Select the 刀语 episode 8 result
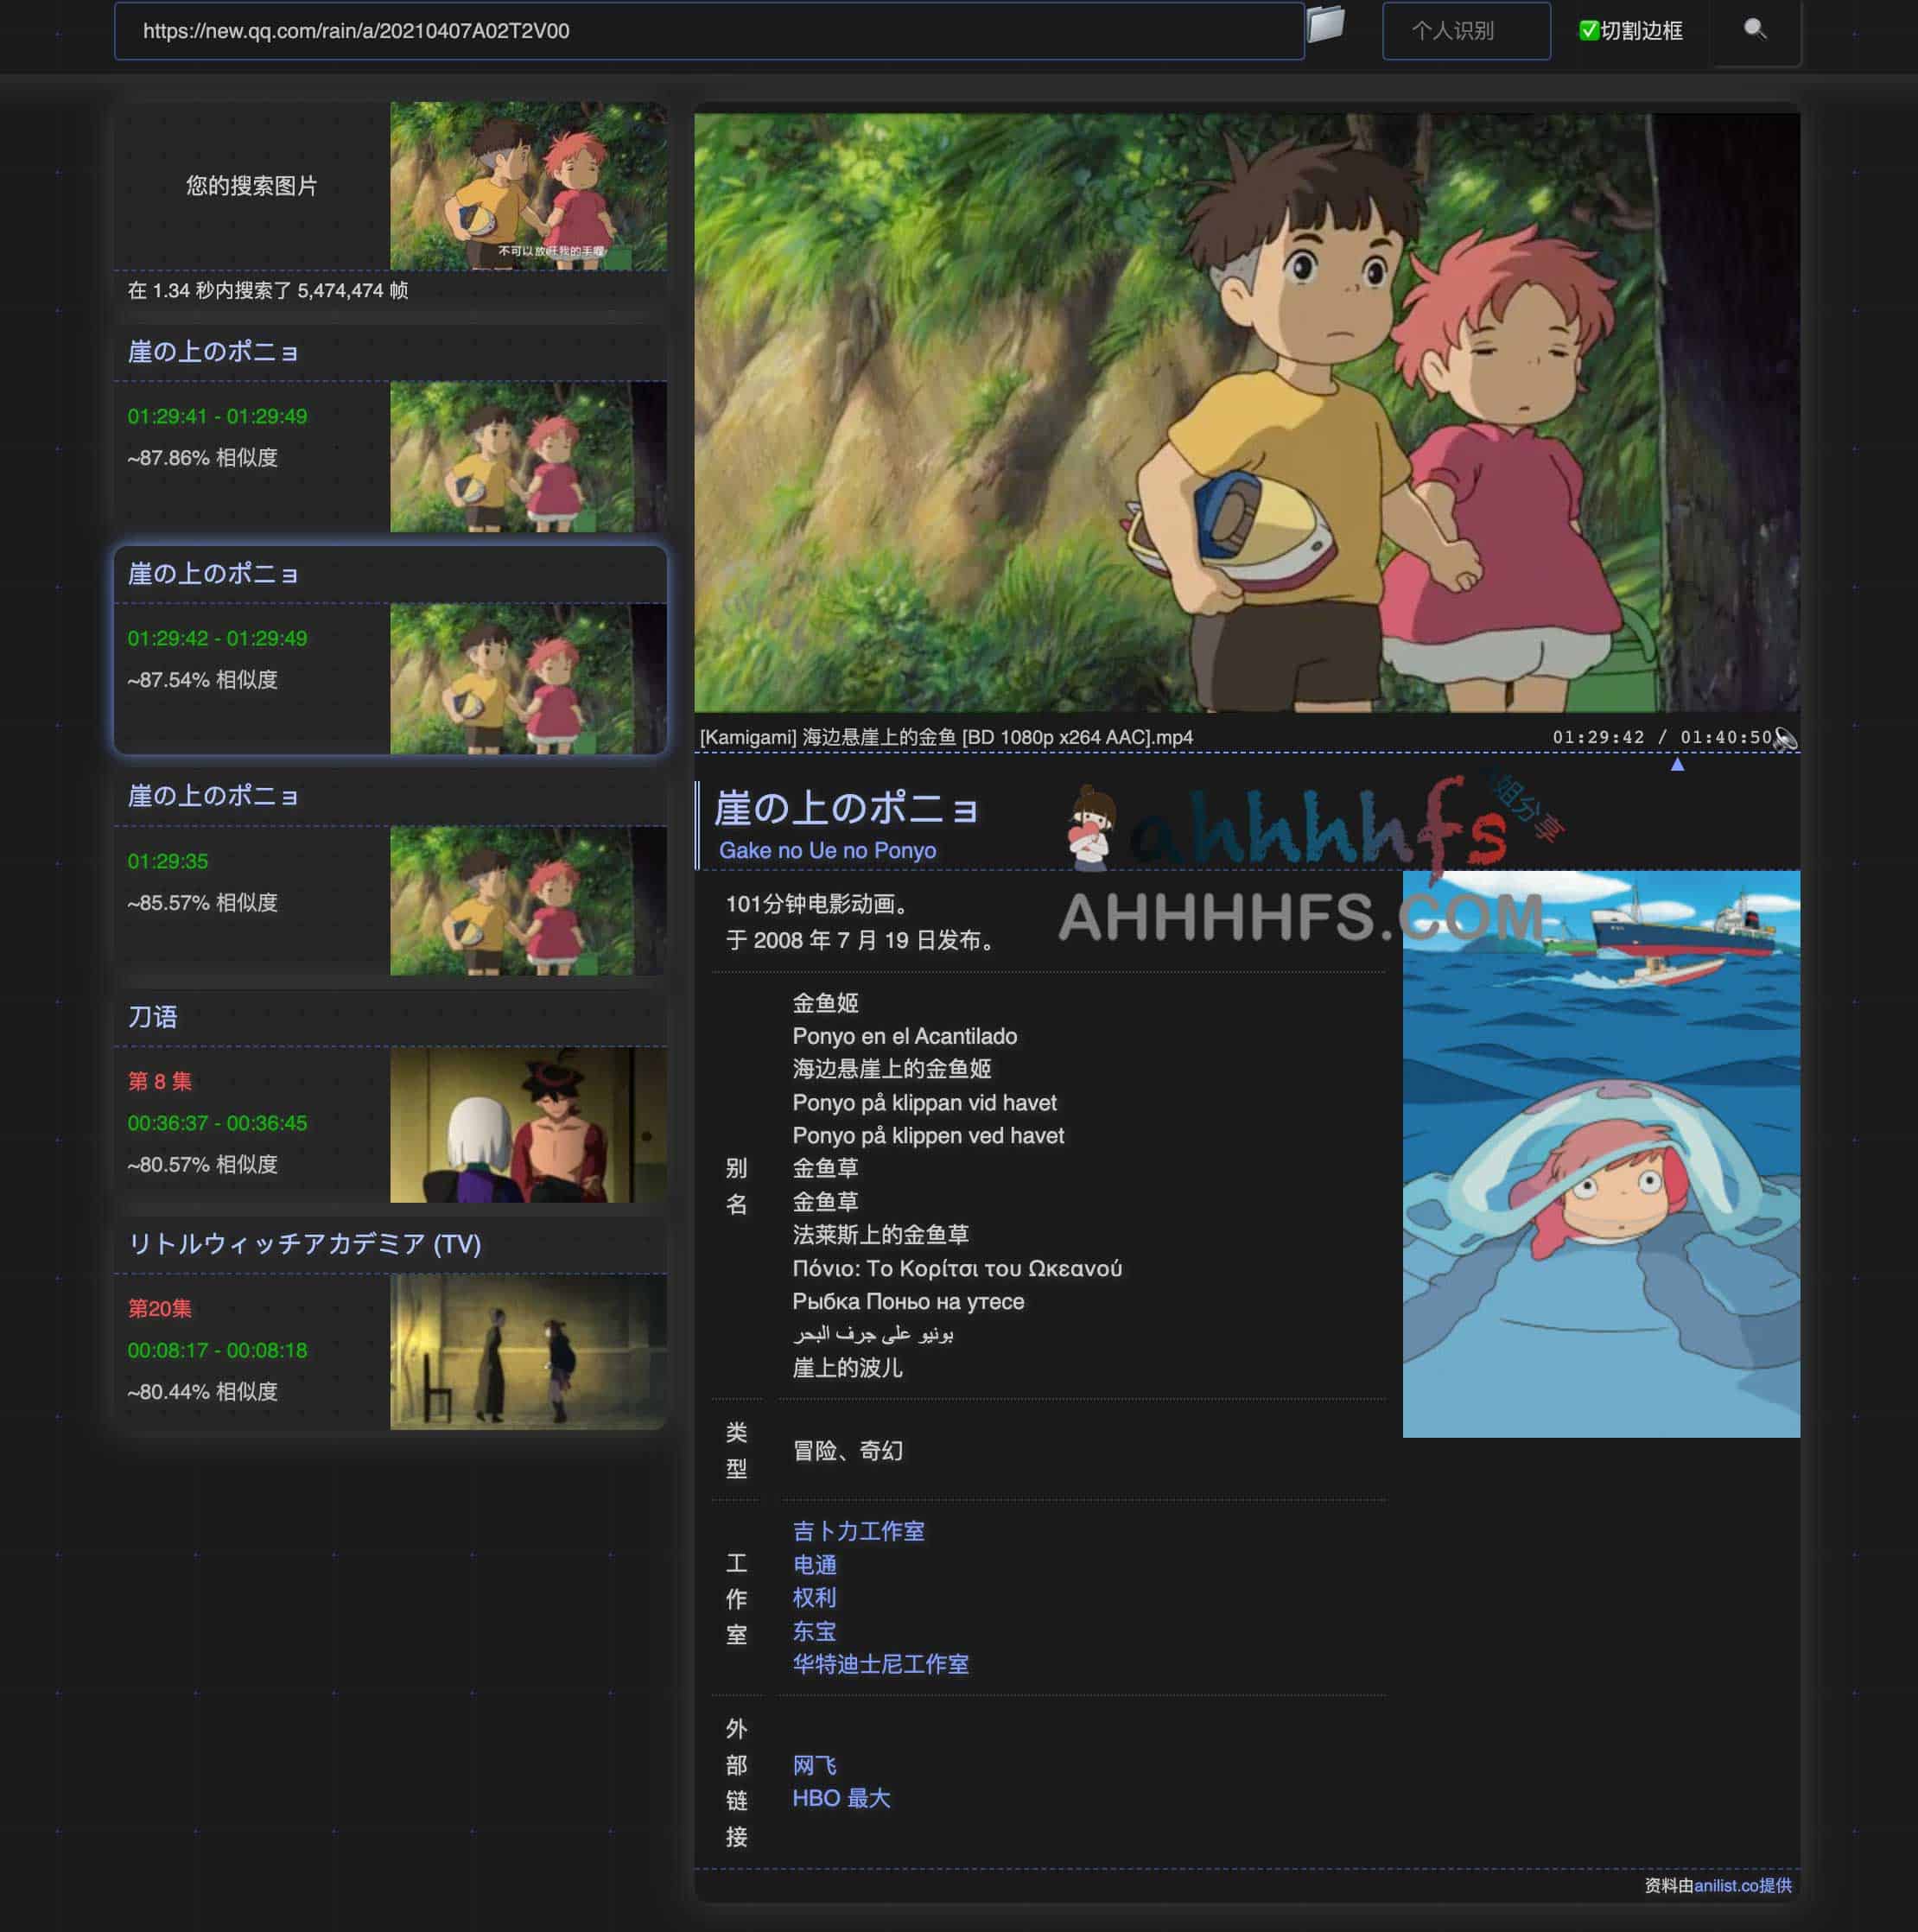This screenshot has height=1932, width=1918. point(390,1097)
